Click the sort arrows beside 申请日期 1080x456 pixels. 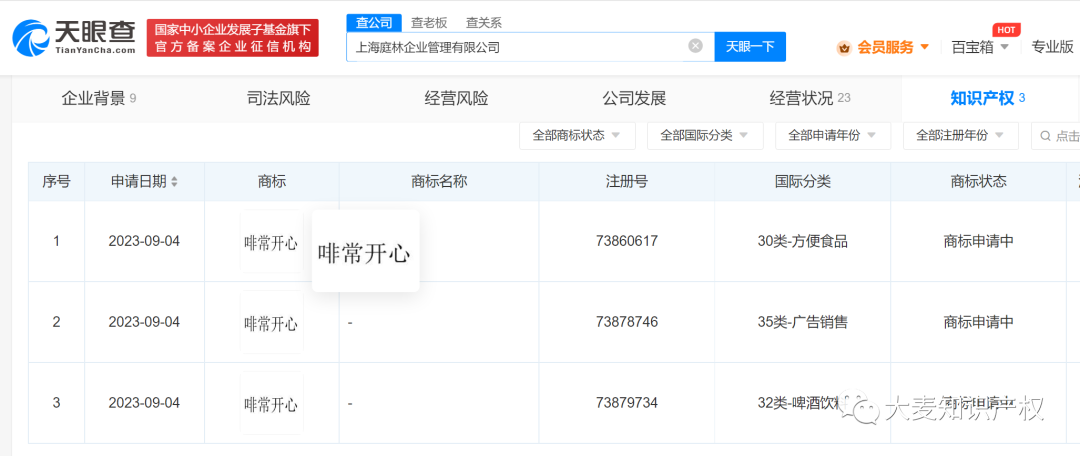click(x=174, y=182)
